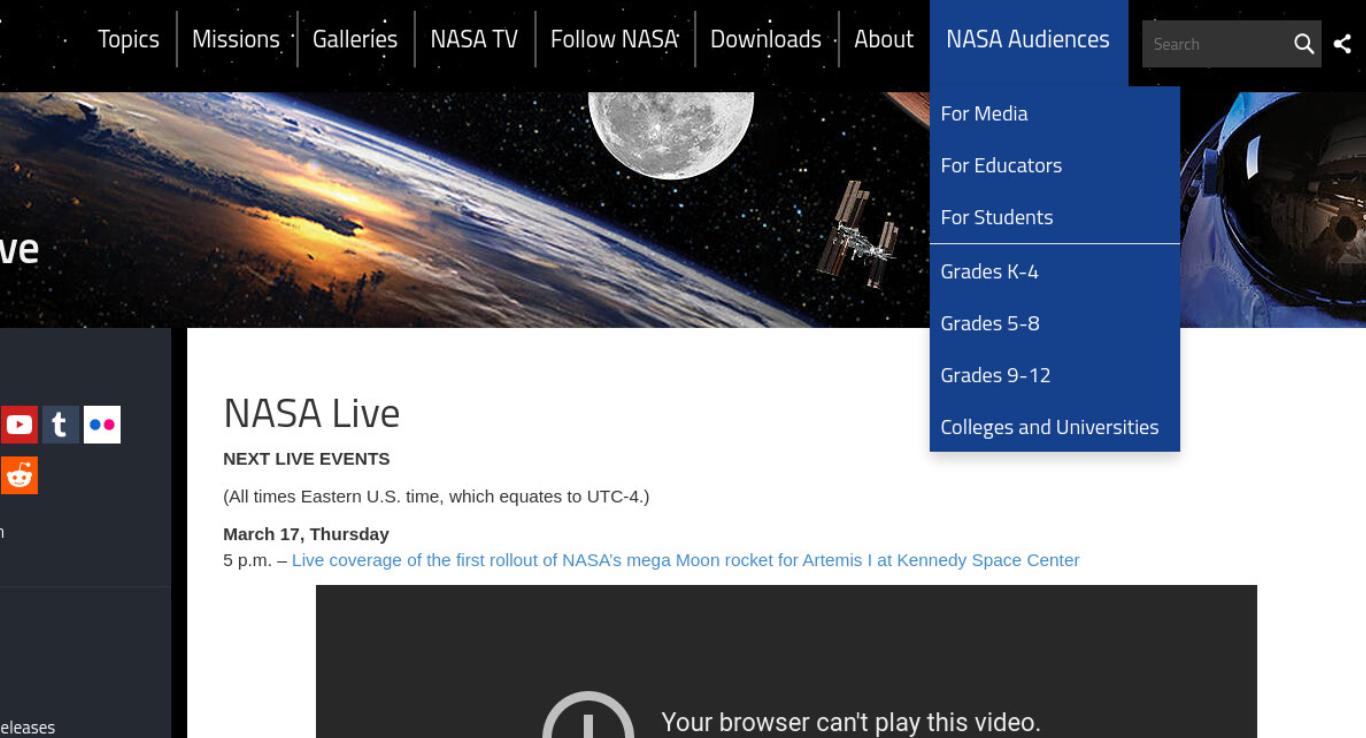Select For Media in dropdown
This screenshot has width=1366, height=738.
(1055, 113)
